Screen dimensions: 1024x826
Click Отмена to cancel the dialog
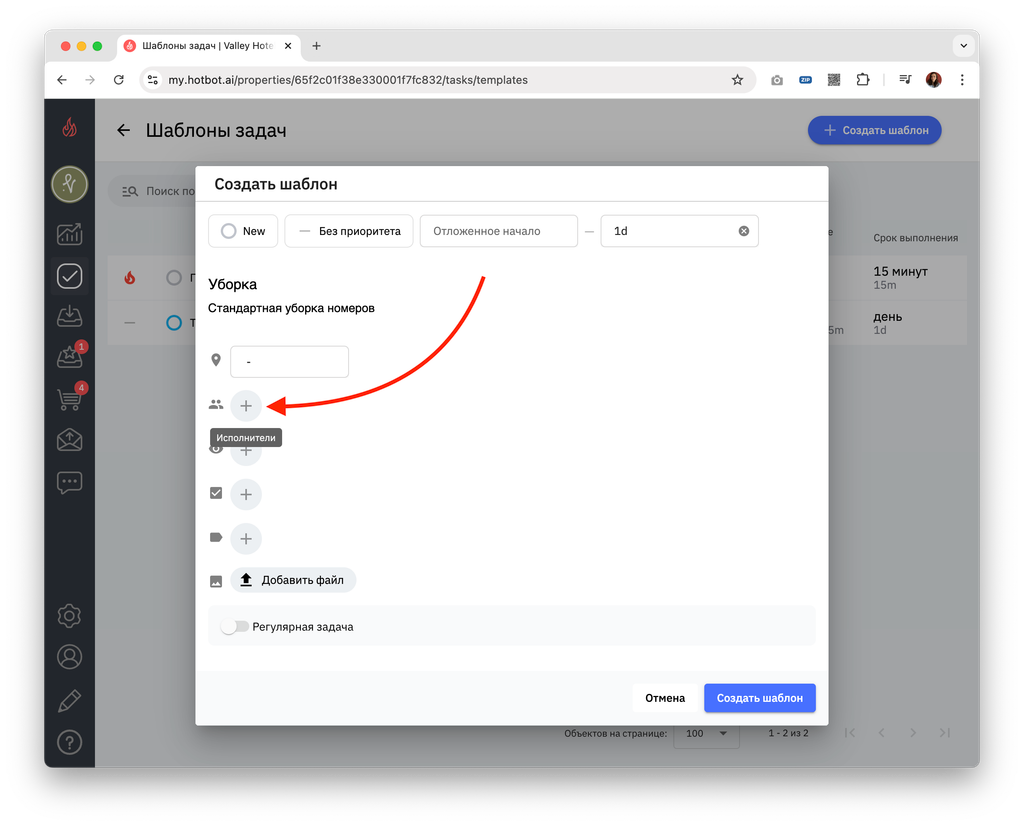point(665,698)
